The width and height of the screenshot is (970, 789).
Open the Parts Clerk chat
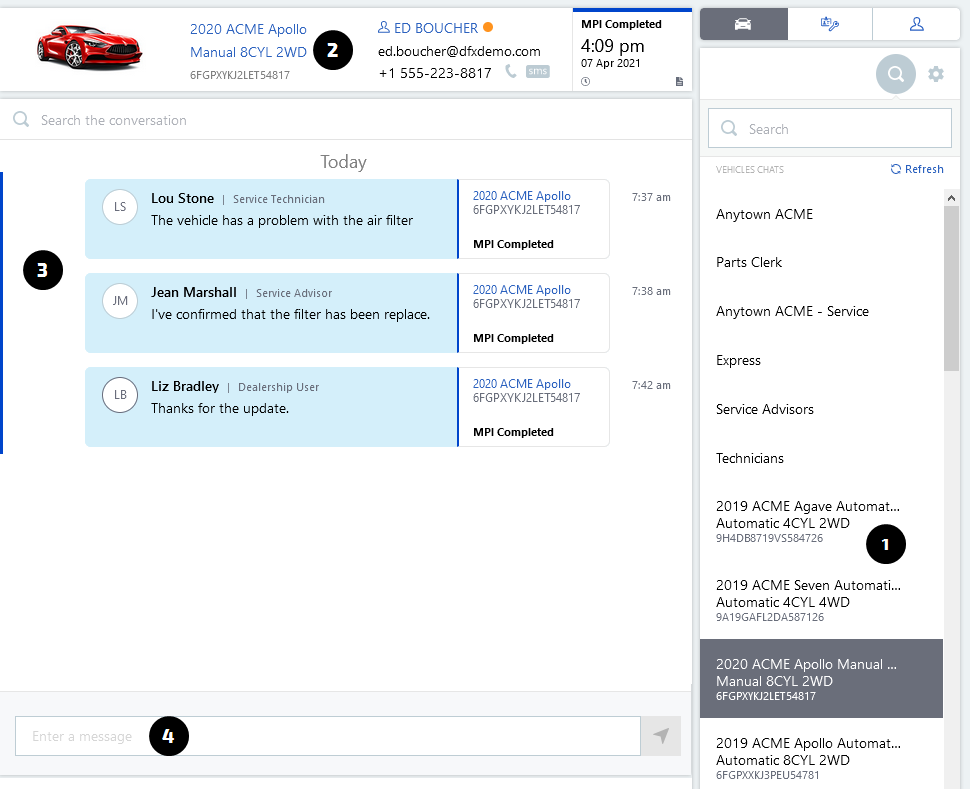748,262
